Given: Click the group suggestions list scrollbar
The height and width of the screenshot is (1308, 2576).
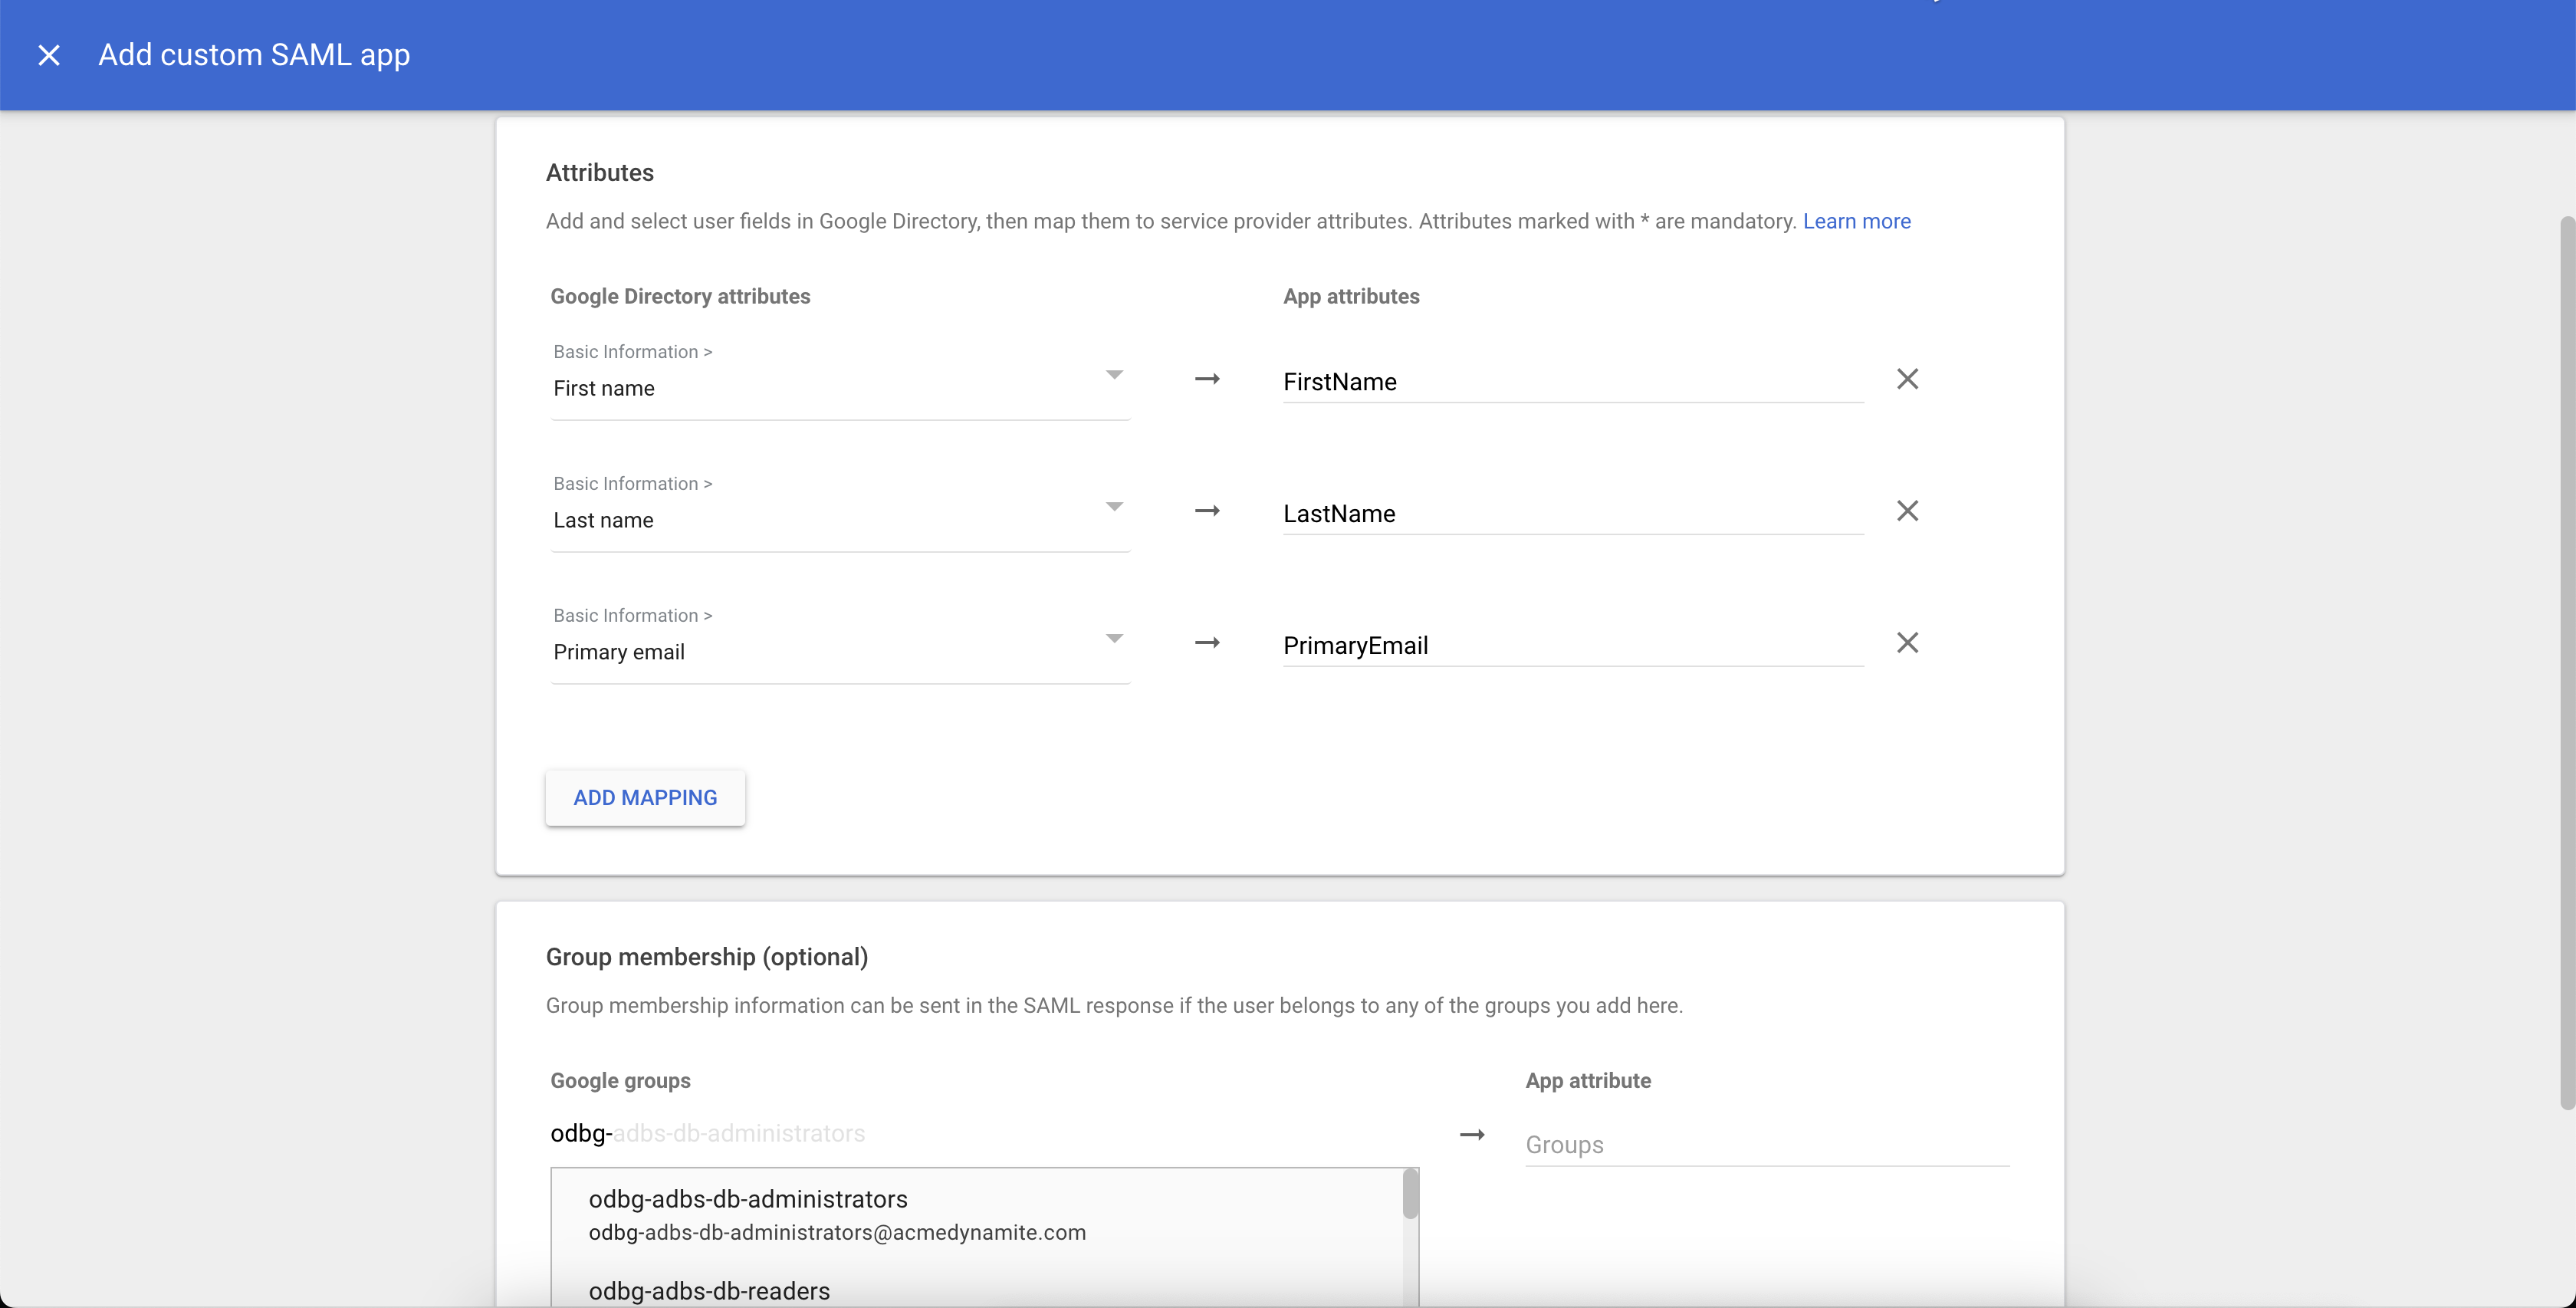Looking at the screenshot, I should [x=1410, y=1194].
